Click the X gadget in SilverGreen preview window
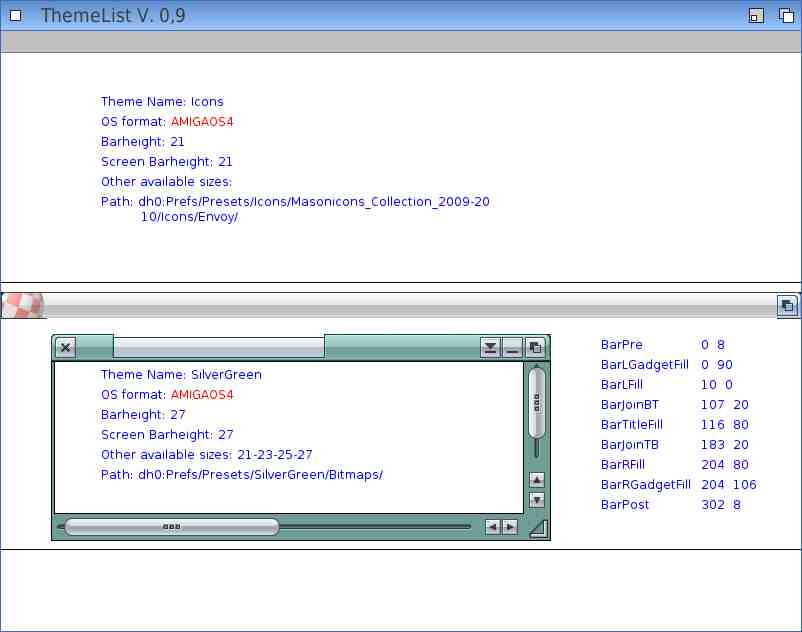Viewport: 802px width, 632px height. 65,347
